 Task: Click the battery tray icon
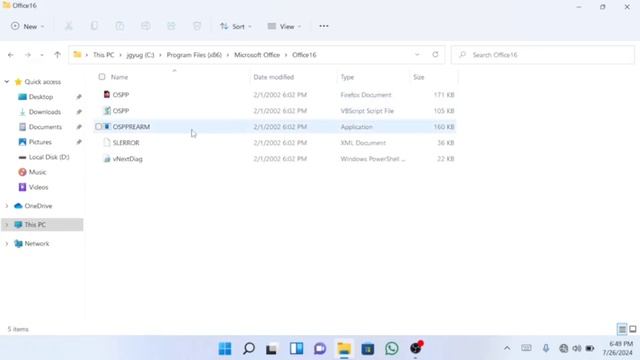click(x=590, y=348)
